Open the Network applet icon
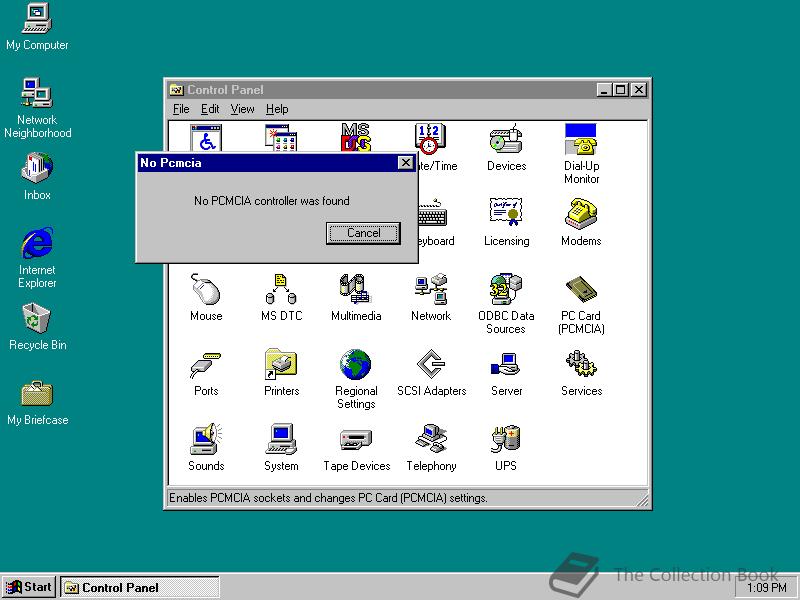Image resolution: width=800 pixels, height=600 pixels. (x=431, y=289)
